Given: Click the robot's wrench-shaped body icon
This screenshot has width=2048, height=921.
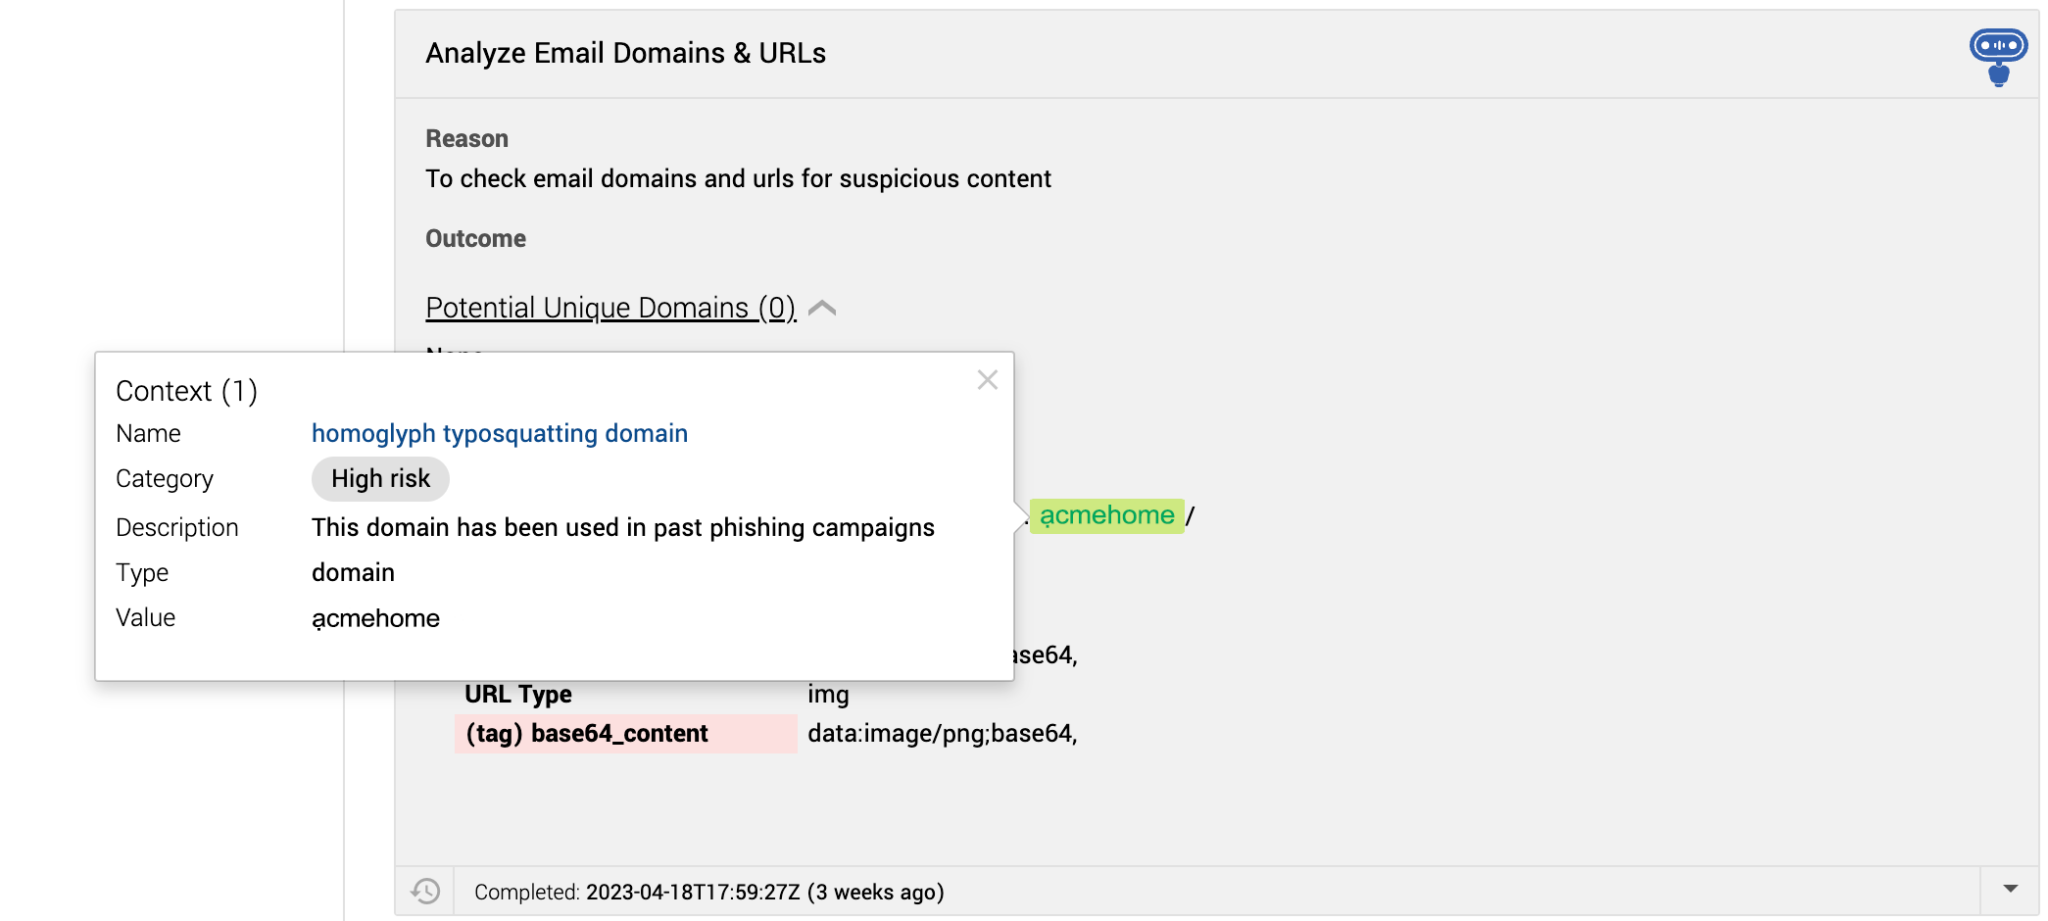Looking at the screenshot, I should (1998, 78).
